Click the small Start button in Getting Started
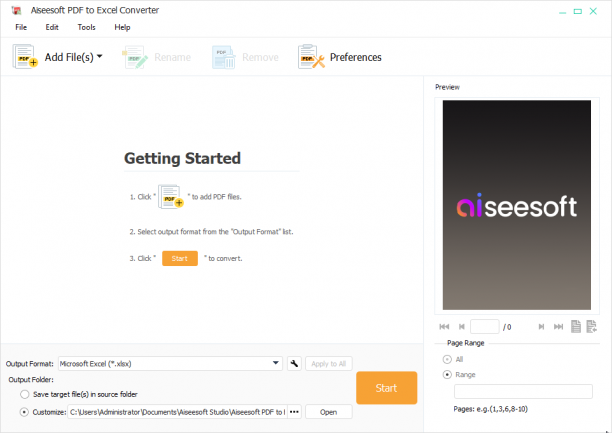Image resolution: width=612 pixels, height=433 pixels. pyautogui.click(x=180, y=258)
